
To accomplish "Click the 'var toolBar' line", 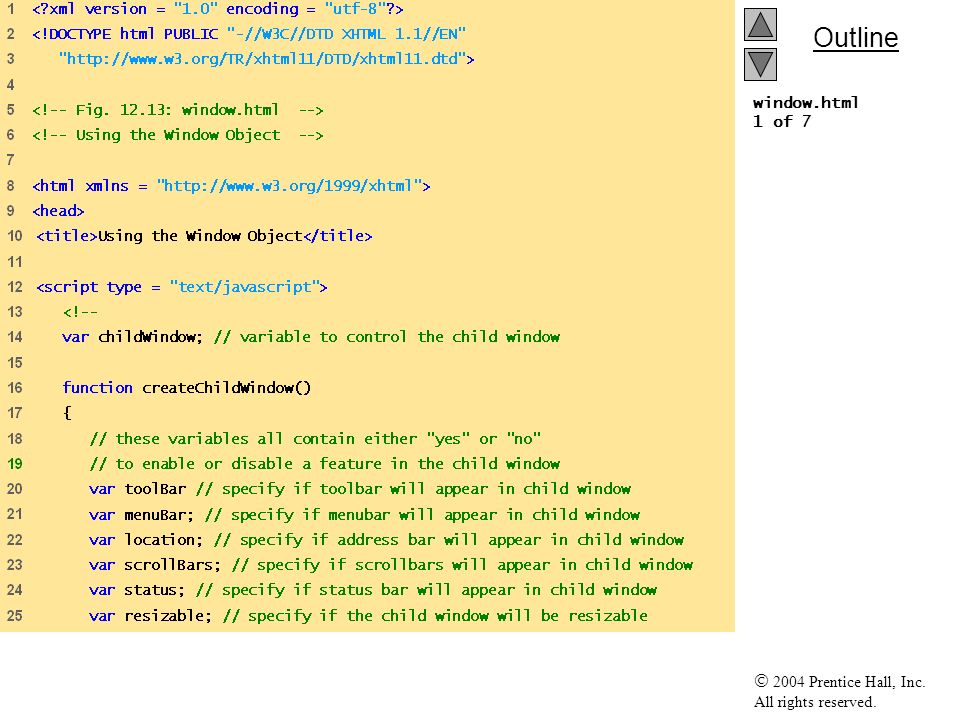I will [359, 489].
